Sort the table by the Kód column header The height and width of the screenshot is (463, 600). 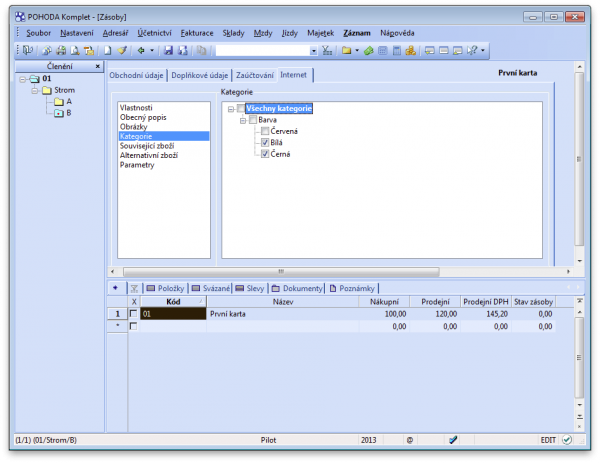[173, 302]
